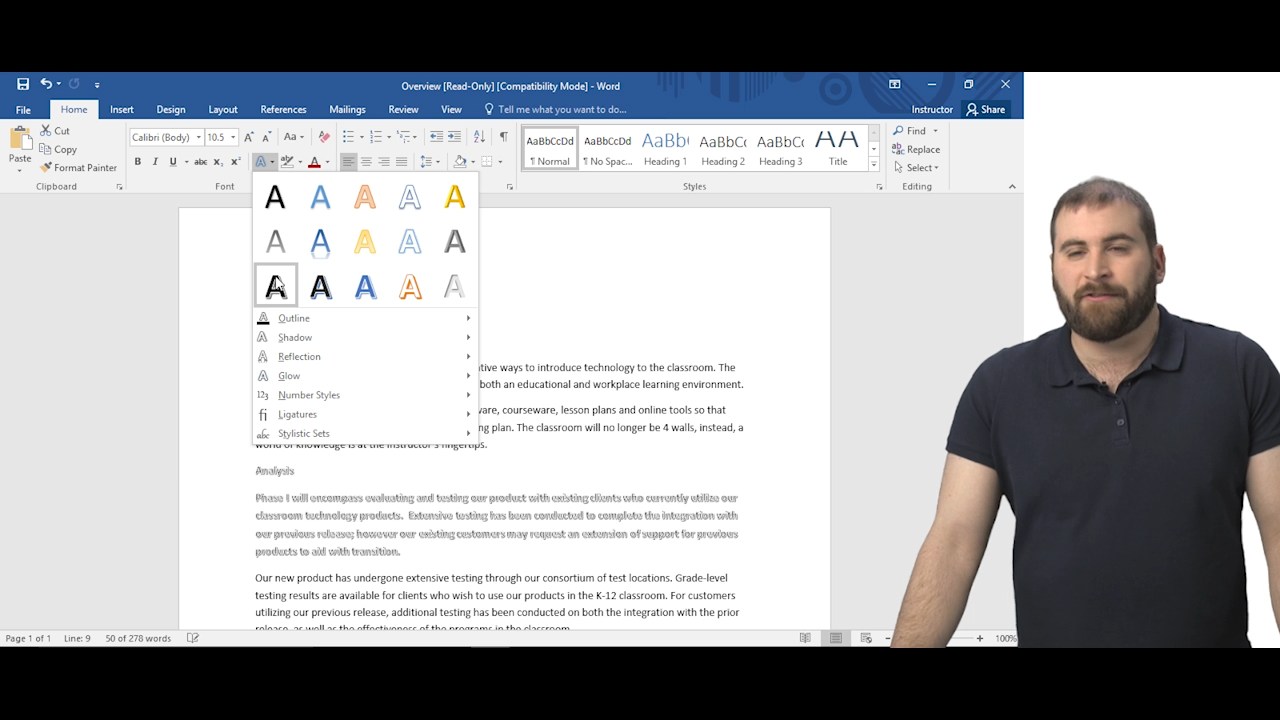Toggle Underline formatting
1280x720 pixels.
tap(173, 162)
